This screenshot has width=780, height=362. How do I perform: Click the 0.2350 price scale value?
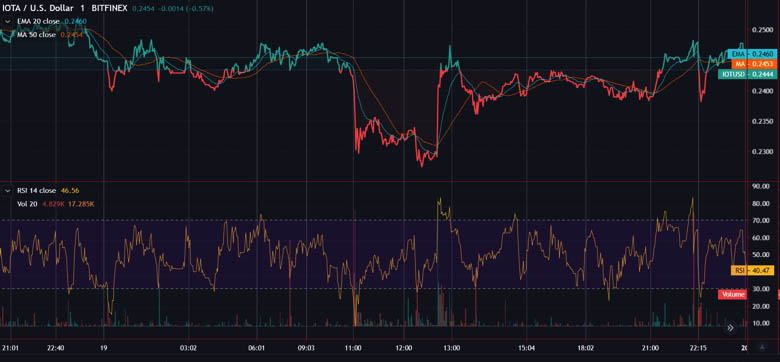point(763,122)
